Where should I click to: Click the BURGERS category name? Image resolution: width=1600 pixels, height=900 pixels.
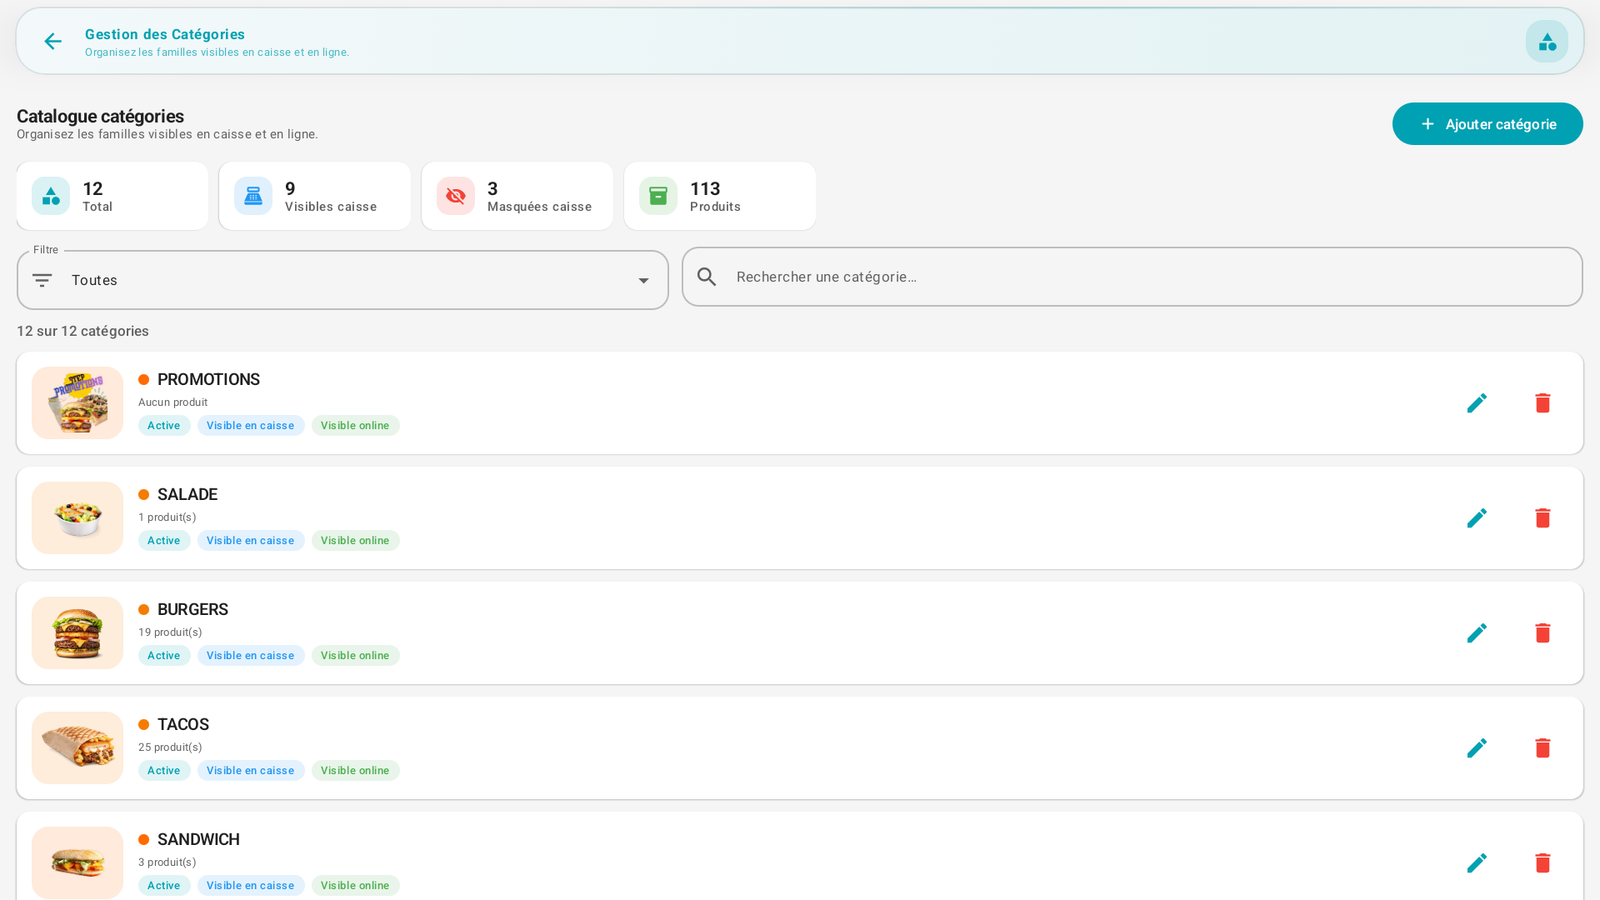pos(192,609)
